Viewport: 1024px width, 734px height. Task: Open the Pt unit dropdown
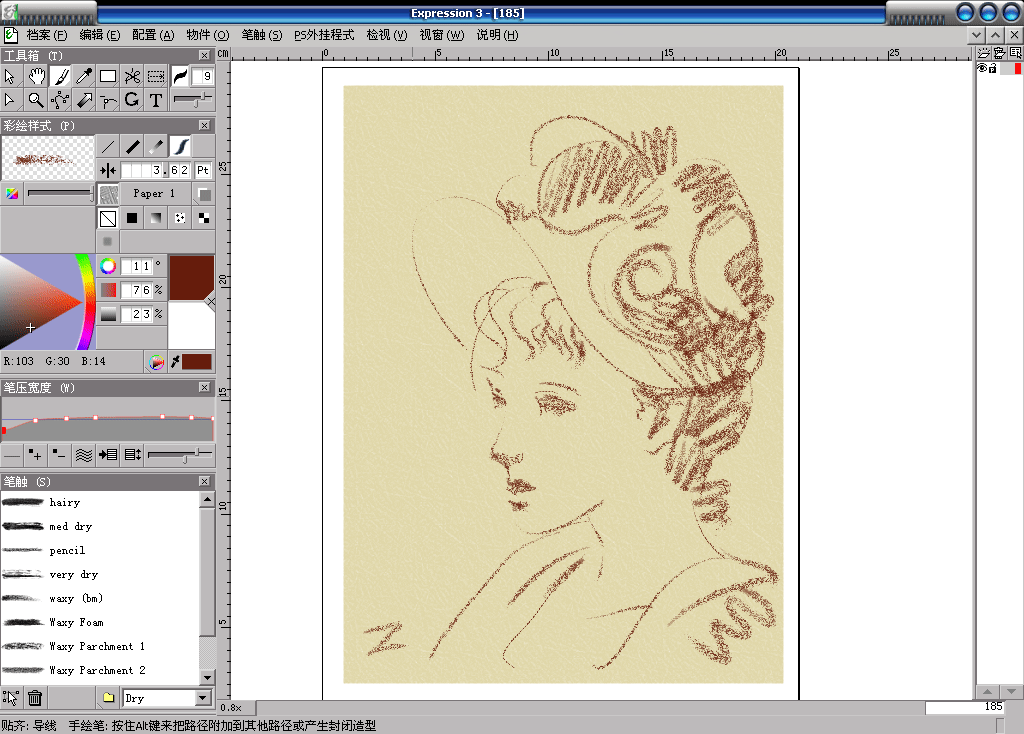click(203, 170)
